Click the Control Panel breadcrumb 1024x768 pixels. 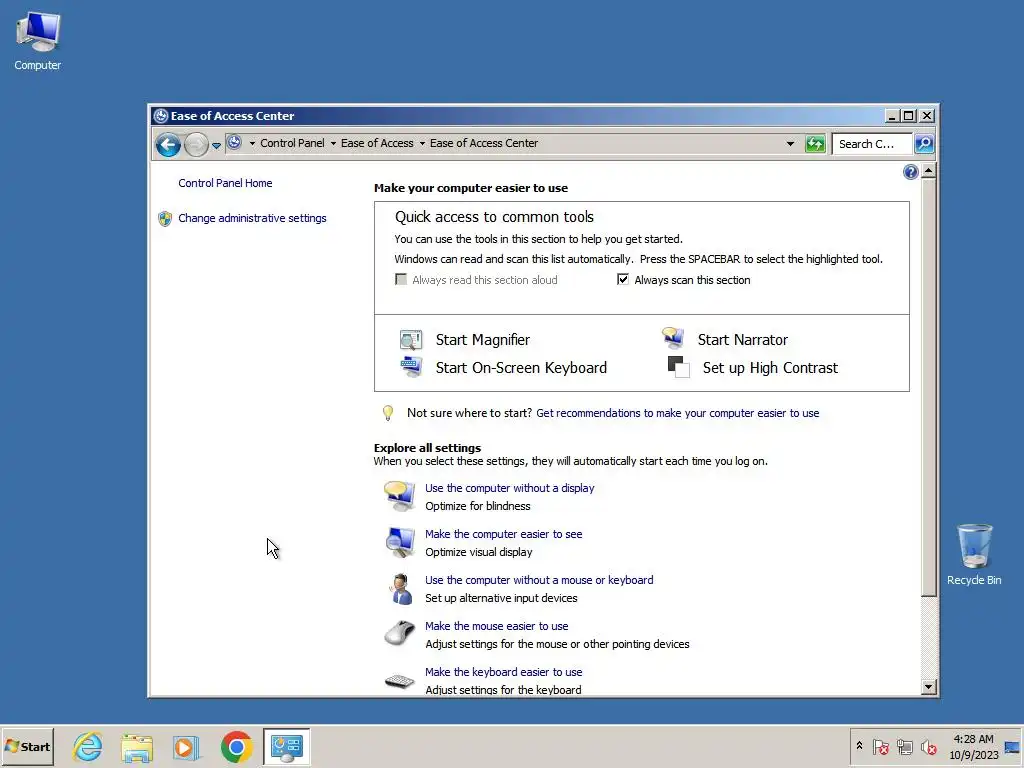292,143
